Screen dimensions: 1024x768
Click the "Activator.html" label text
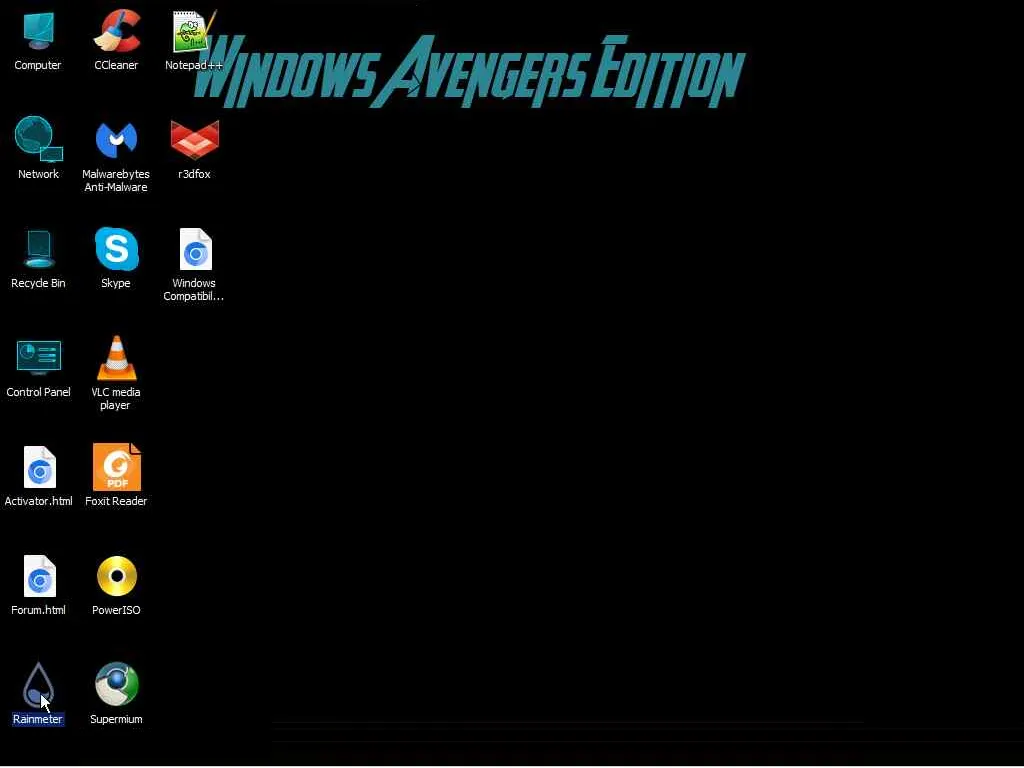click(x=39, y=501)
